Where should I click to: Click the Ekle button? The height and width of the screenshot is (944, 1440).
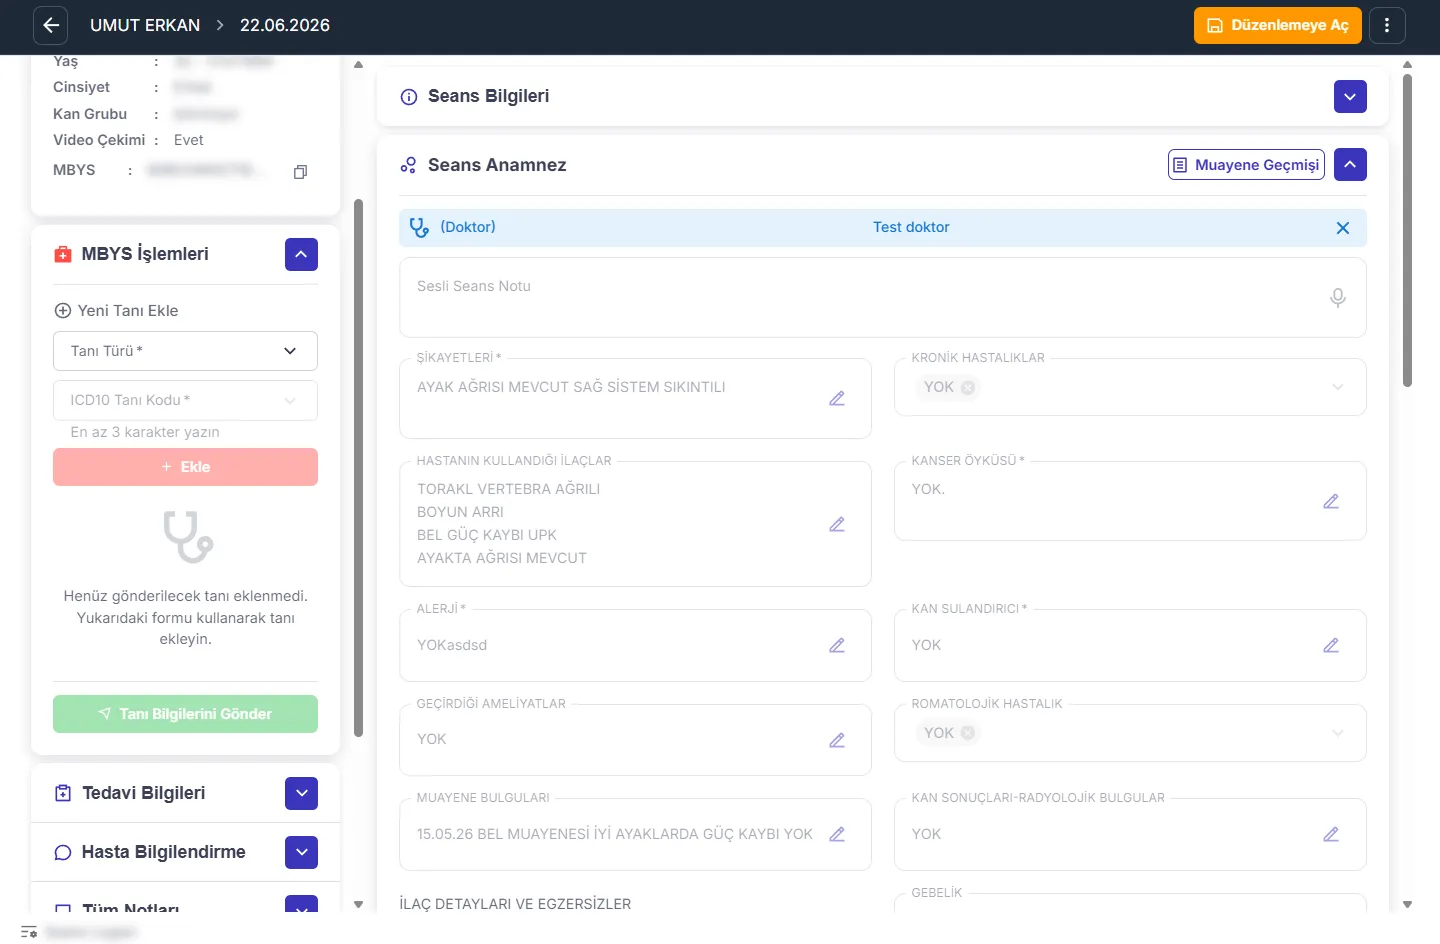(x=185, y=467)
